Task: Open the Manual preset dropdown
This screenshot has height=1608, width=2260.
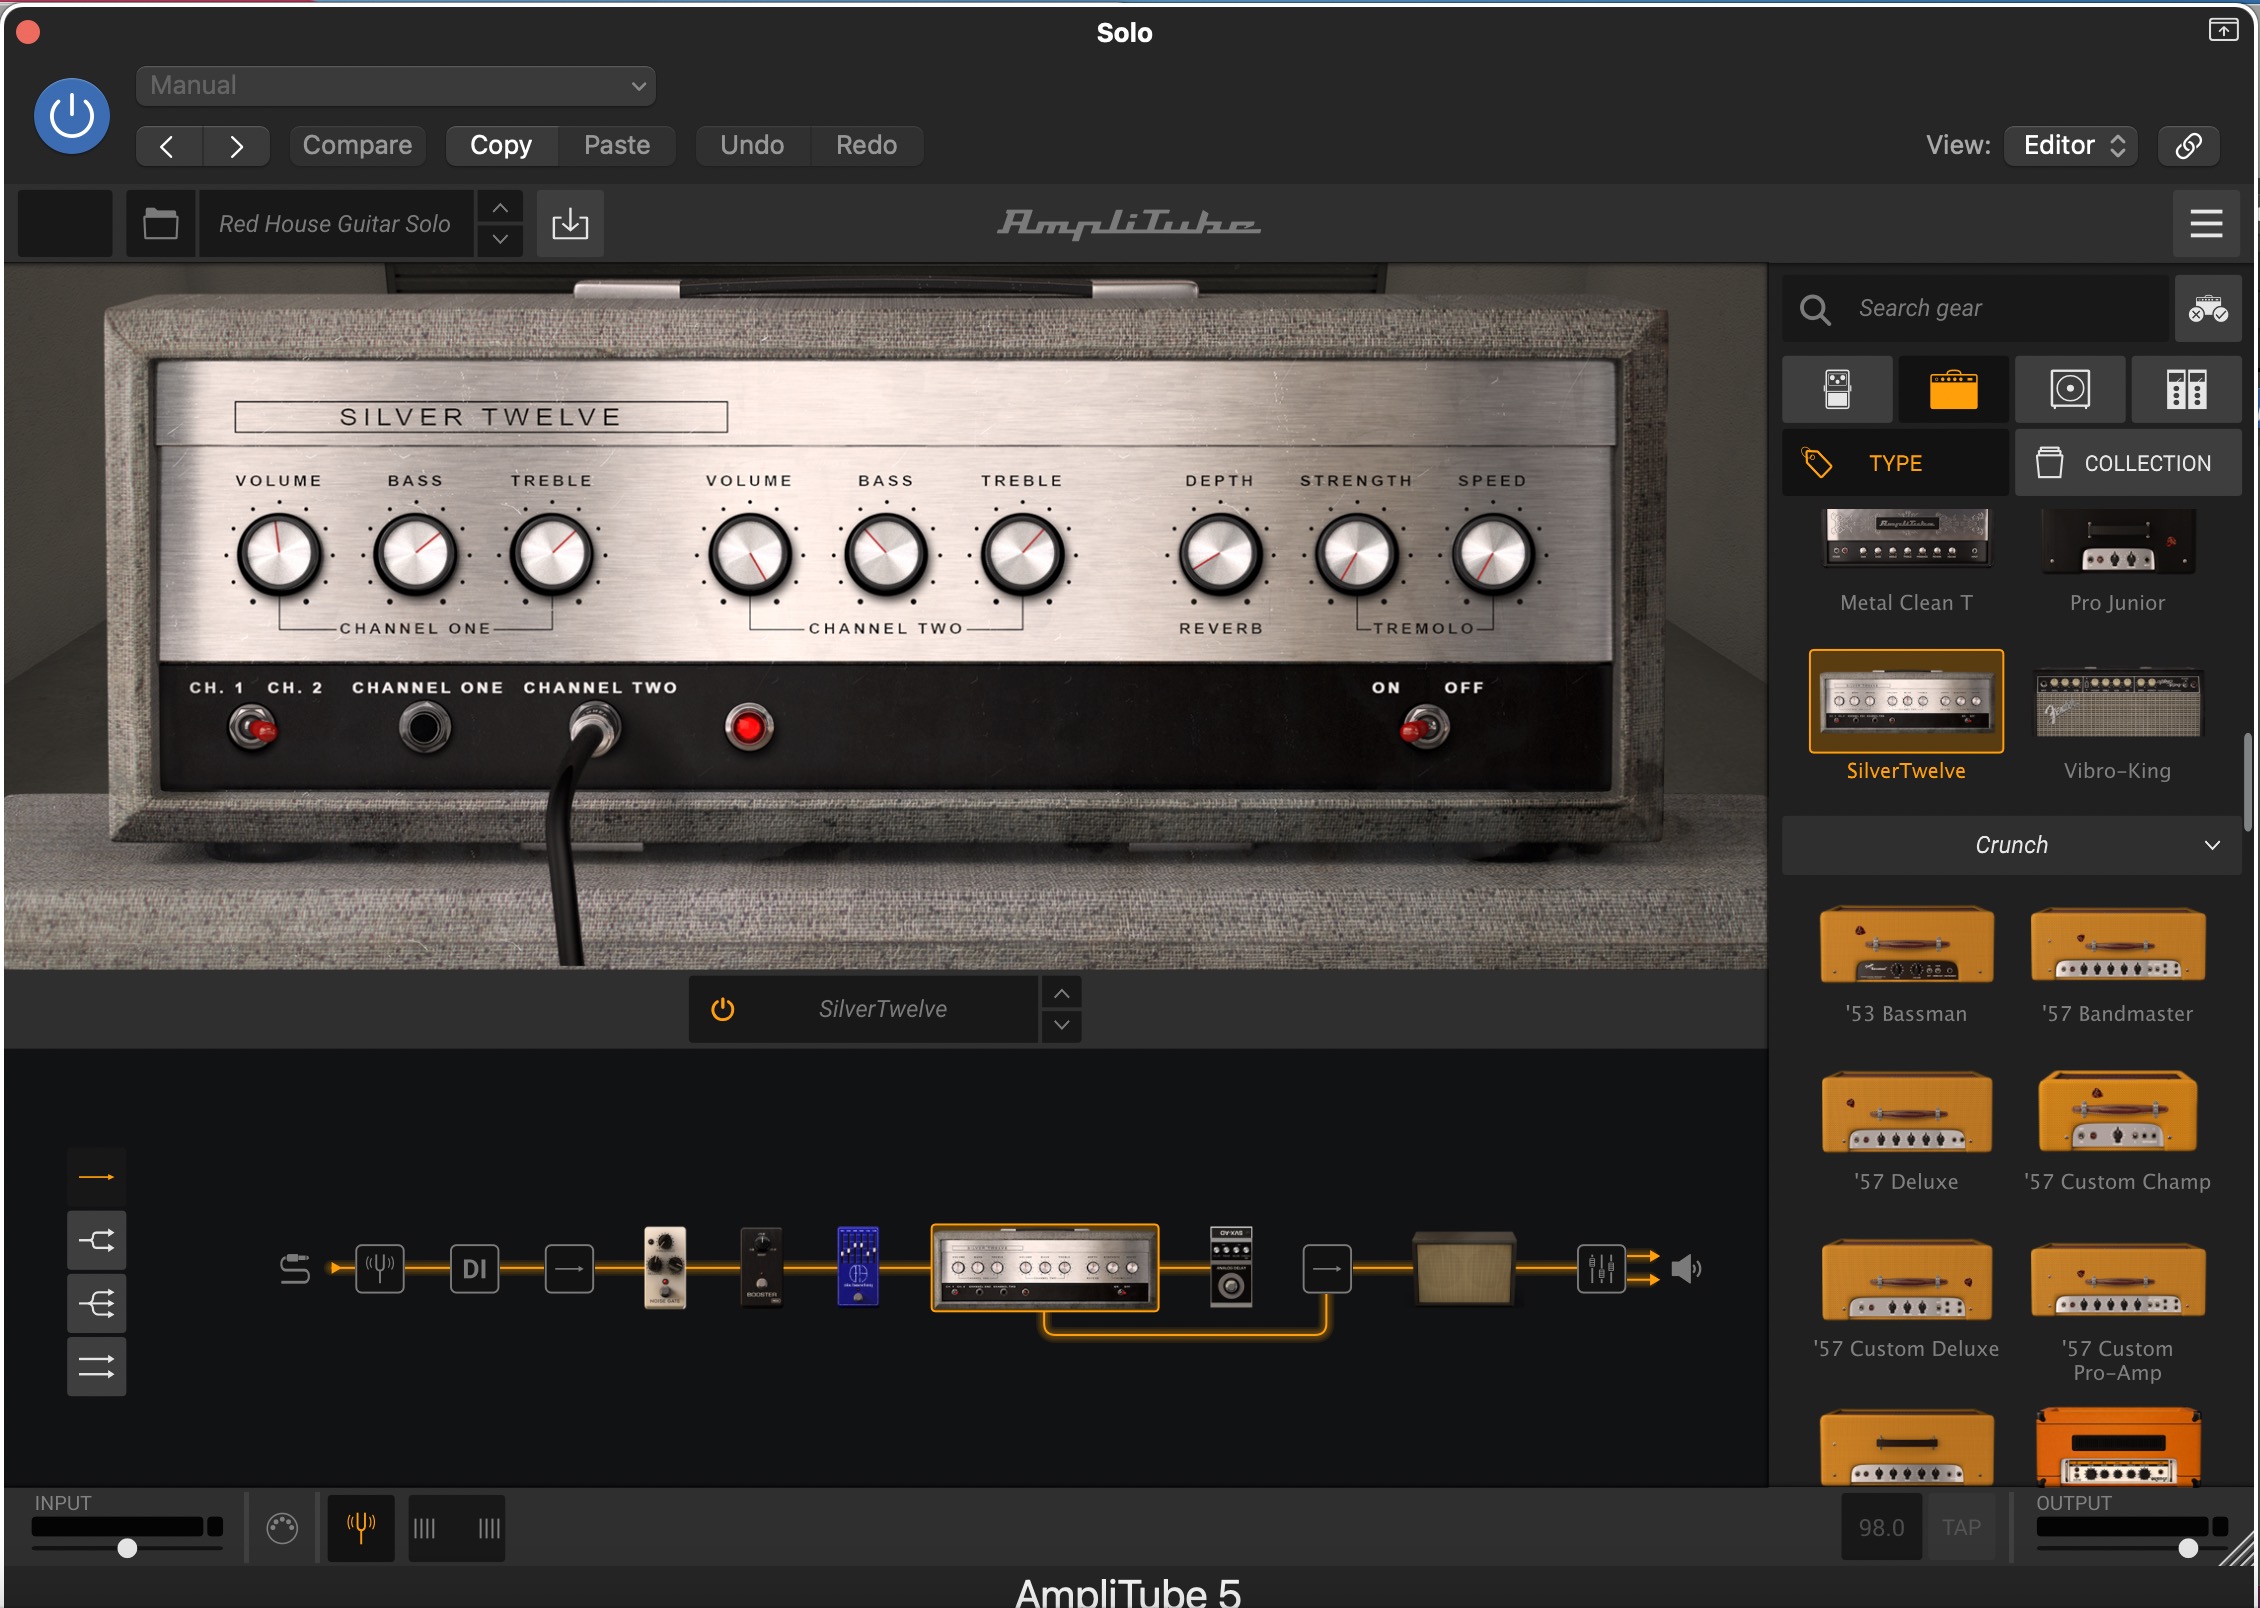Action: 396,86
